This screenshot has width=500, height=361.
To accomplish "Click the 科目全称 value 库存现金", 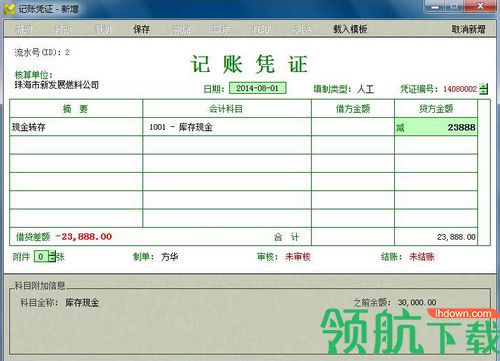I will coord(82,303).
